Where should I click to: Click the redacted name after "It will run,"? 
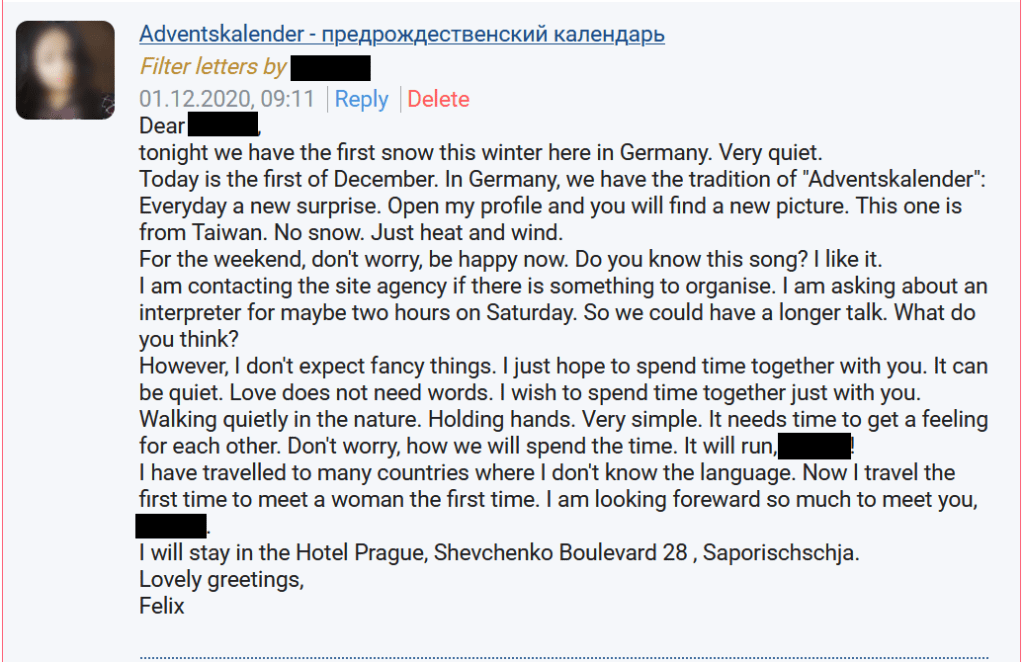(x=813, y=445)
